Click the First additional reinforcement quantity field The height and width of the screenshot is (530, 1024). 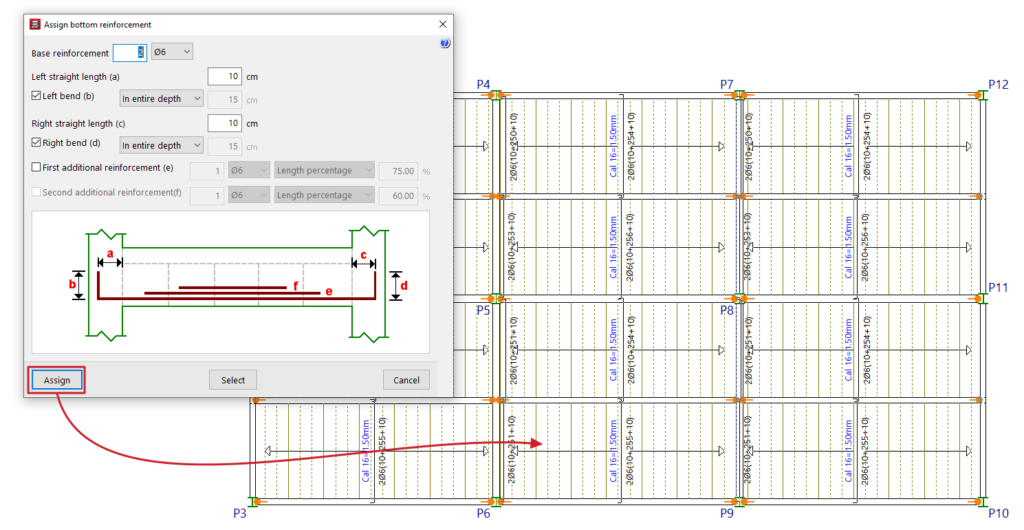(207, 171)
